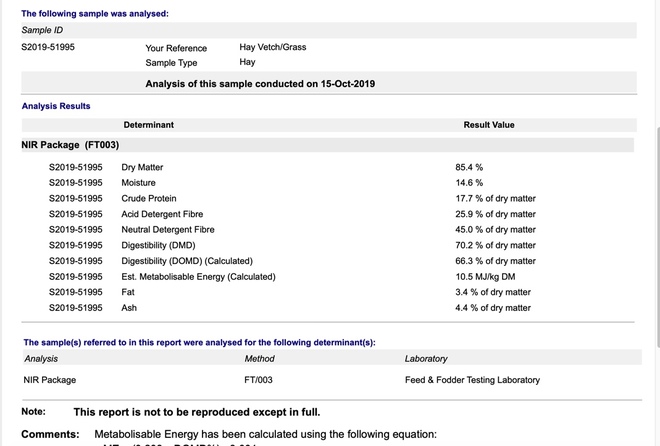Click the Analysis Results heading
The width and height of the screenshot is (660, 446).
tap(56, 106)
